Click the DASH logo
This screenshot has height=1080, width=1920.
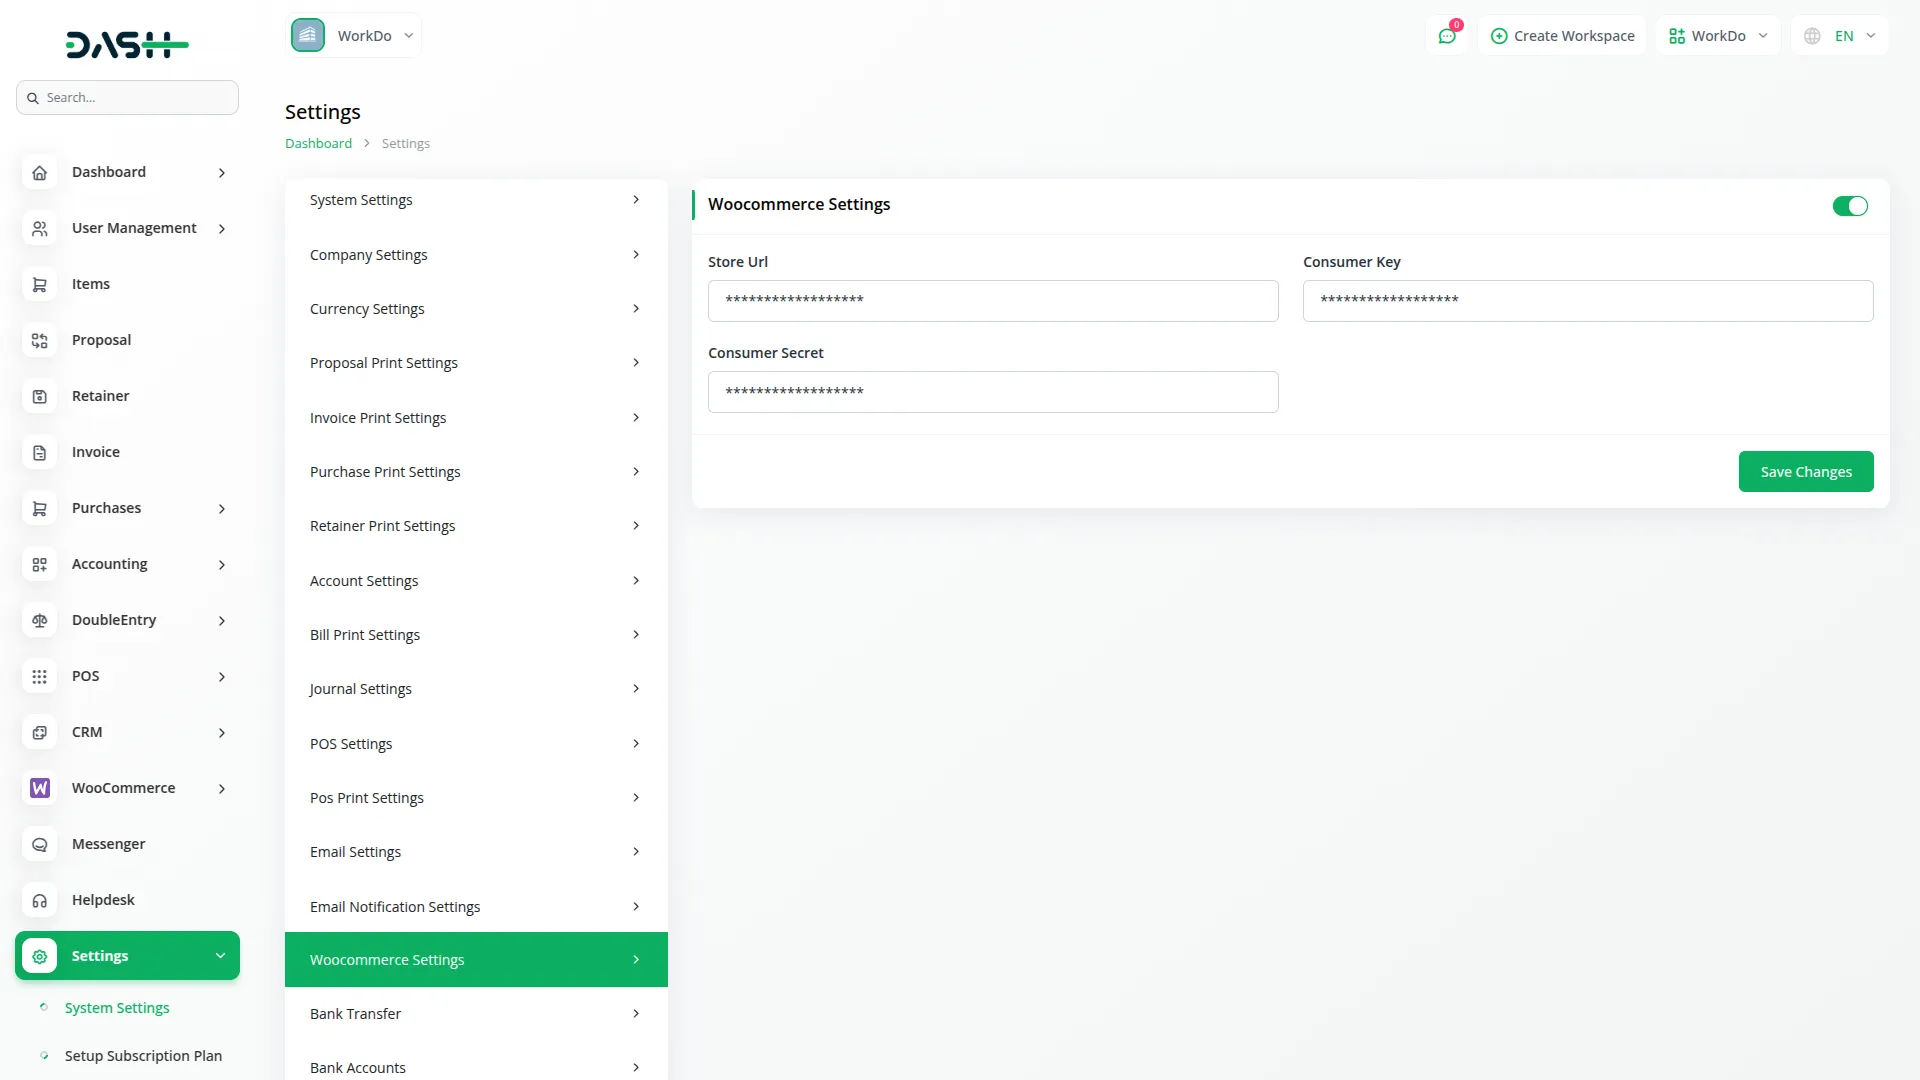(x=127, y=44)
